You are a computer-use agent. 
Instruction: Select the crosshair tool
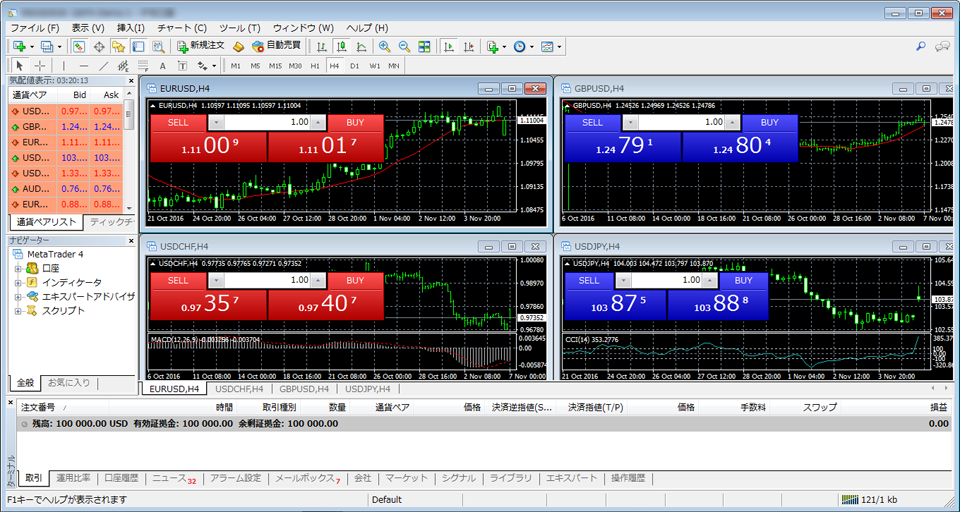(40, 66)
